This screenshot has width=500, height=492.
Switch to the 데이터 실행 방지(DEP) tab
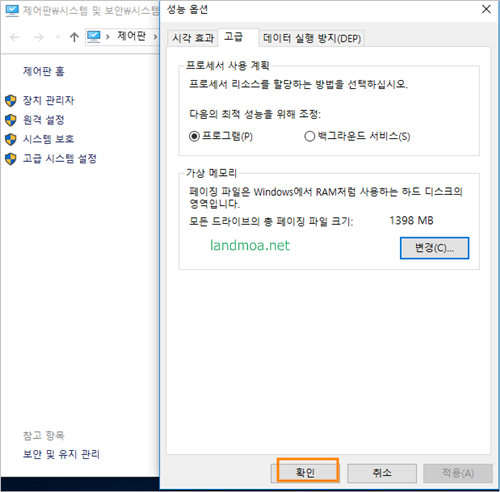(x=312, y=38)
